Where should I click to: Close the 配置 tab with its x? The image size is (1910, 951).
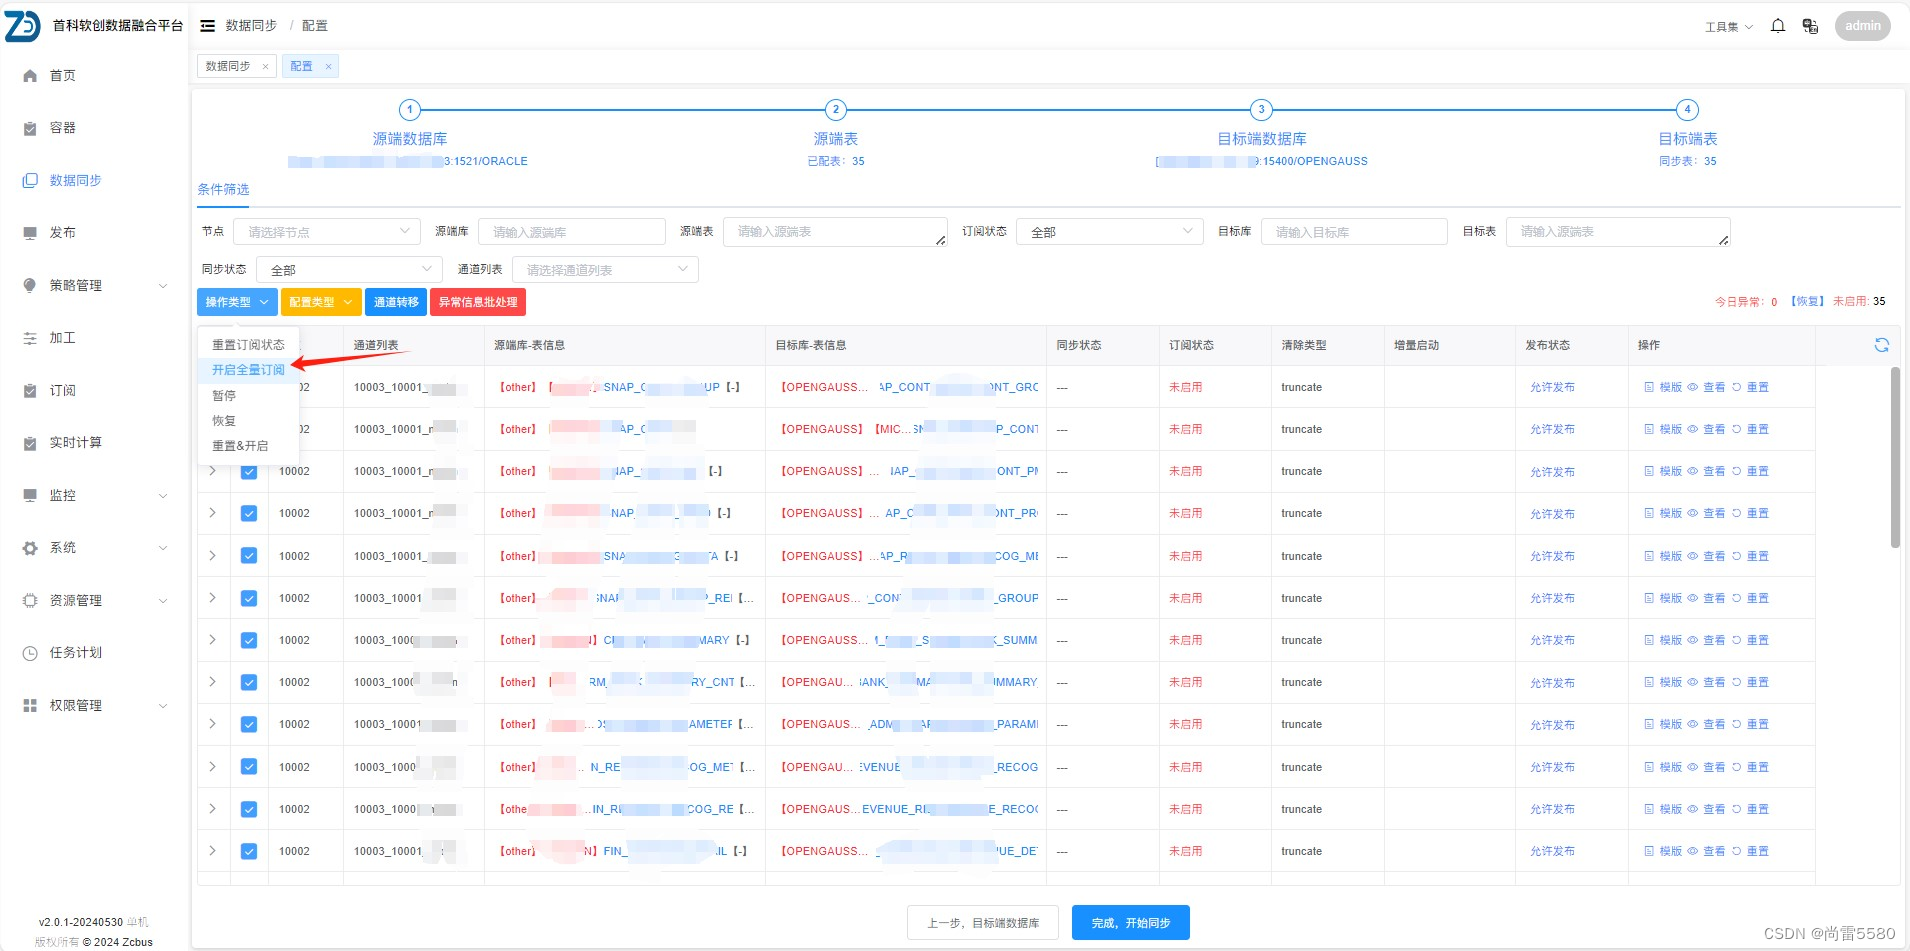(328, 67)
